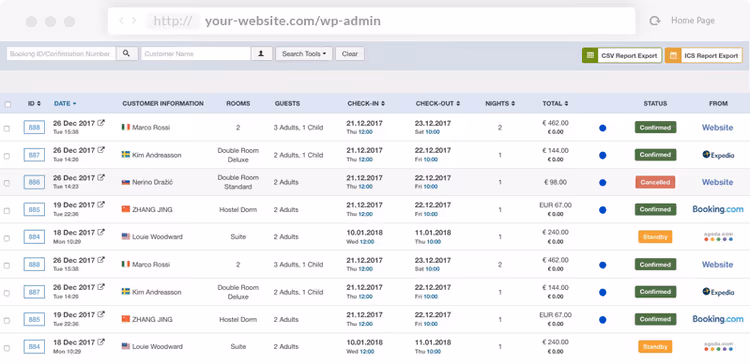
Task: Open booking ID 886 box
Action: click(x=34, y=182)
